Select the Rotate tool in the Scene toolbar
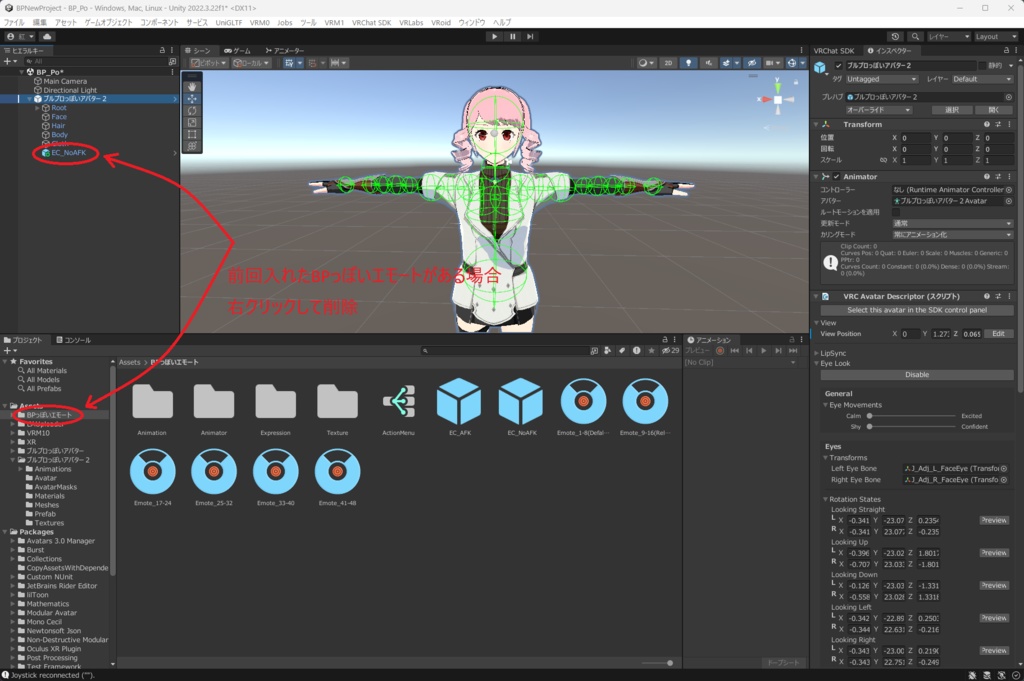 192,110
